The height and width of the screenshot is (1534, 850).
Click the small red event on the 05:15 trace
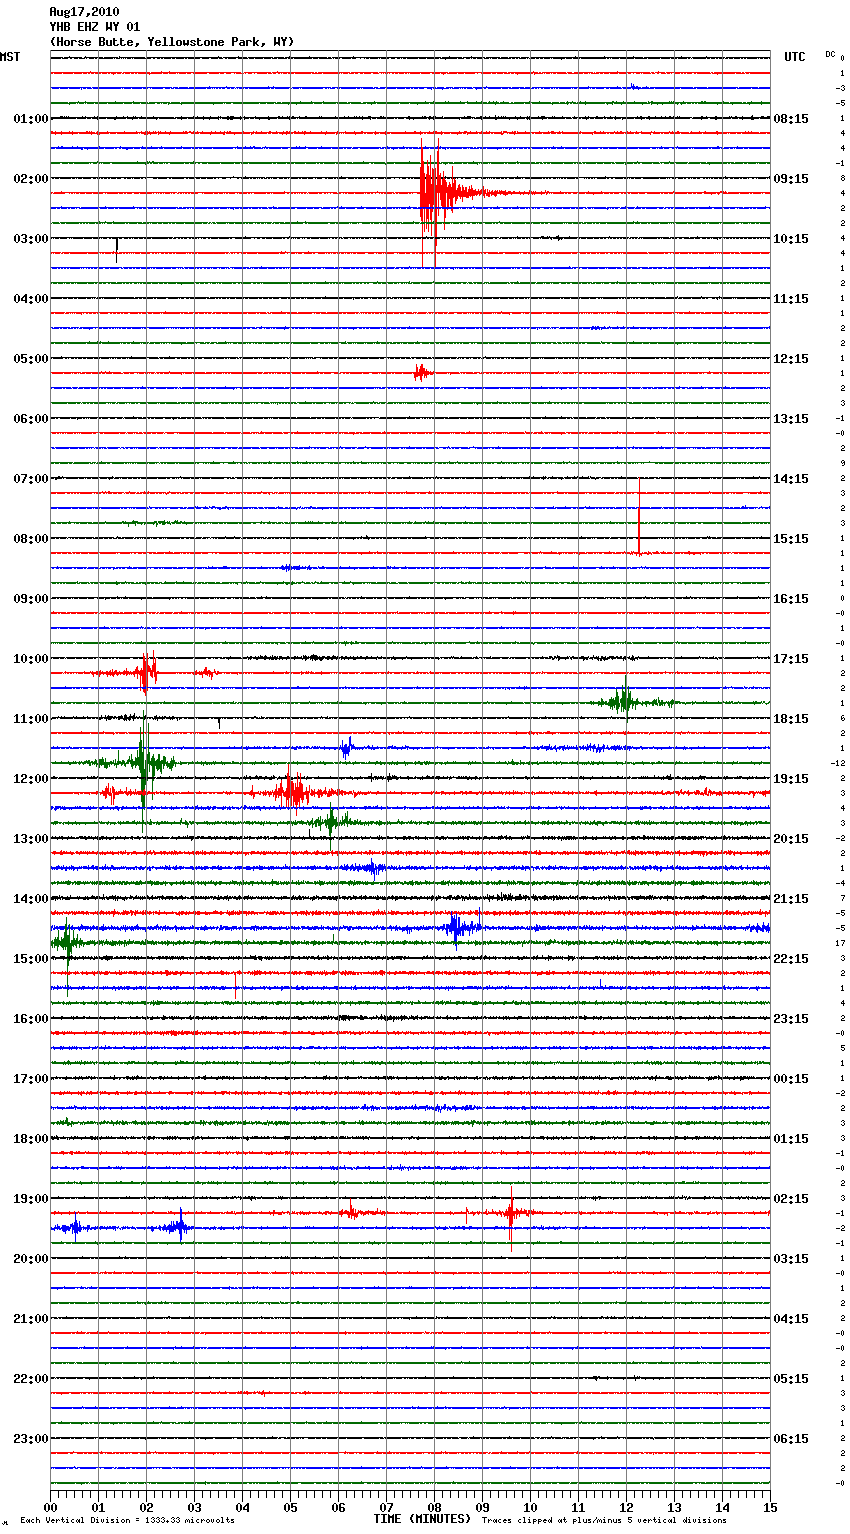[x=422, y=373]
